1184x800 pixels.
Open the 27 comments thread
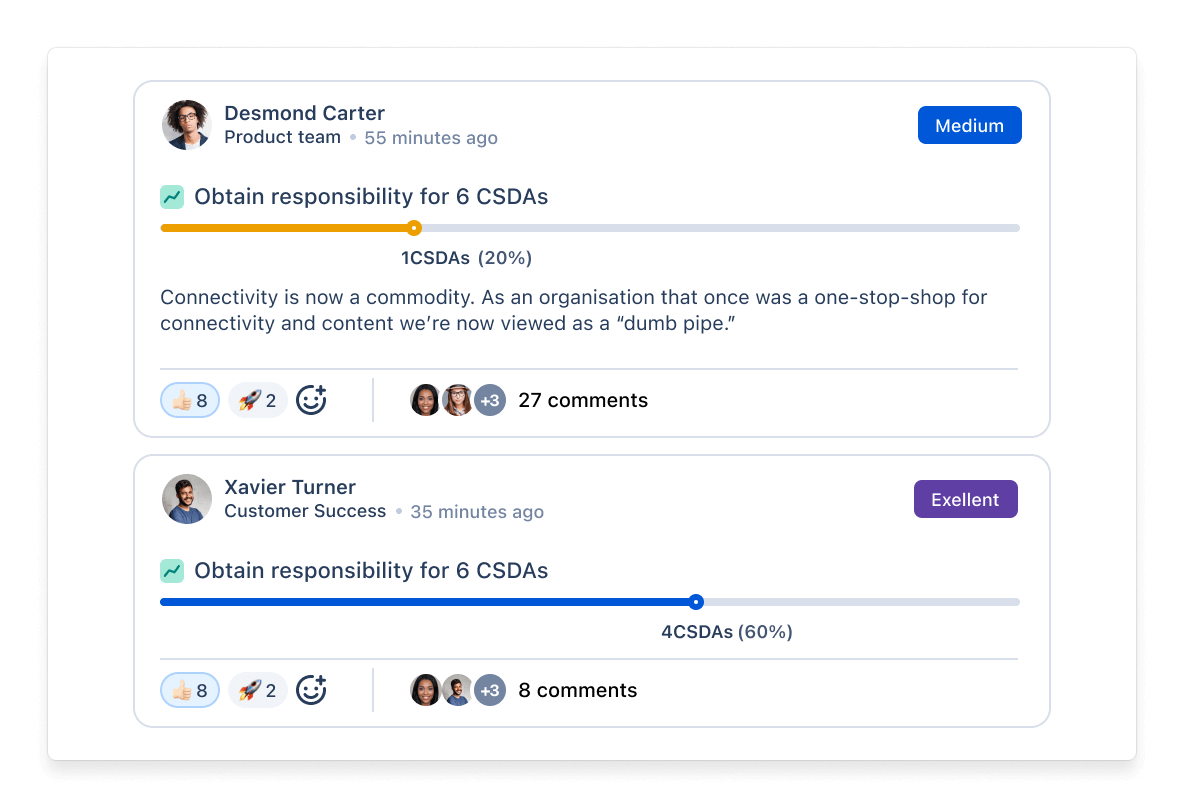point(583,400)
